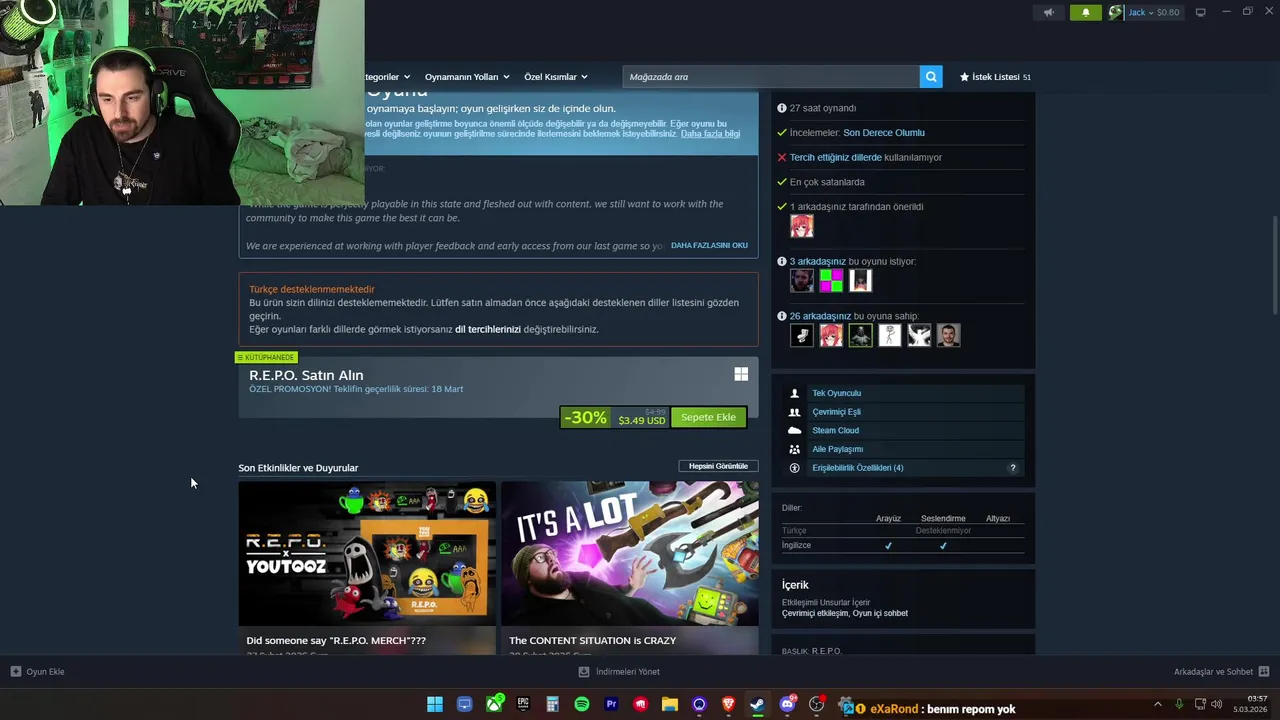Viewport: 1280px width, 720px height.
Task: Open IT'S A LOT announcement thumbnail
Action: tap(630, 553)
